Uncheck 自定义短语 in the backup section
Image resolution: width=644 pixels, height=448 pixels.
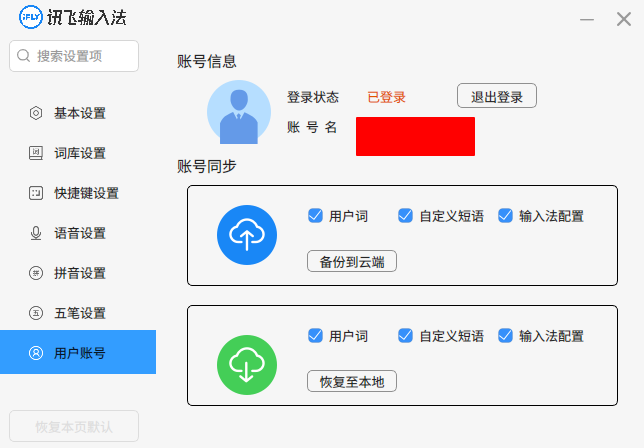(405, 216)
